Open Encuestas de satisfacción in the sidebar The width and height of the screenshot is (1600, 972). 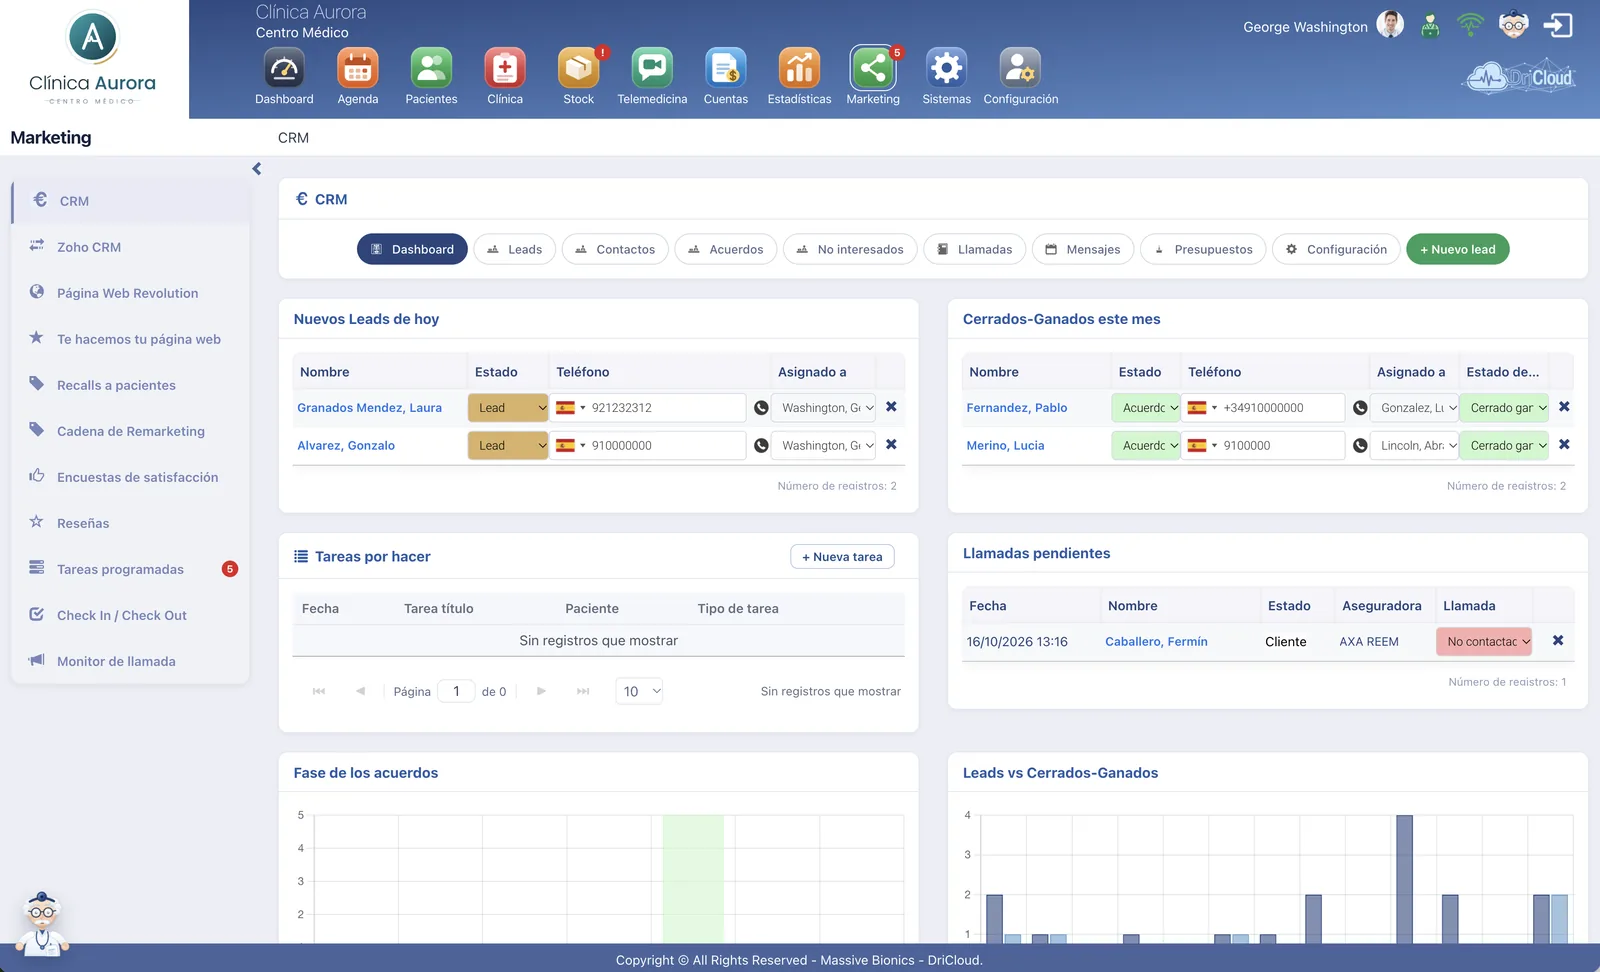click(x=130, y=477)
